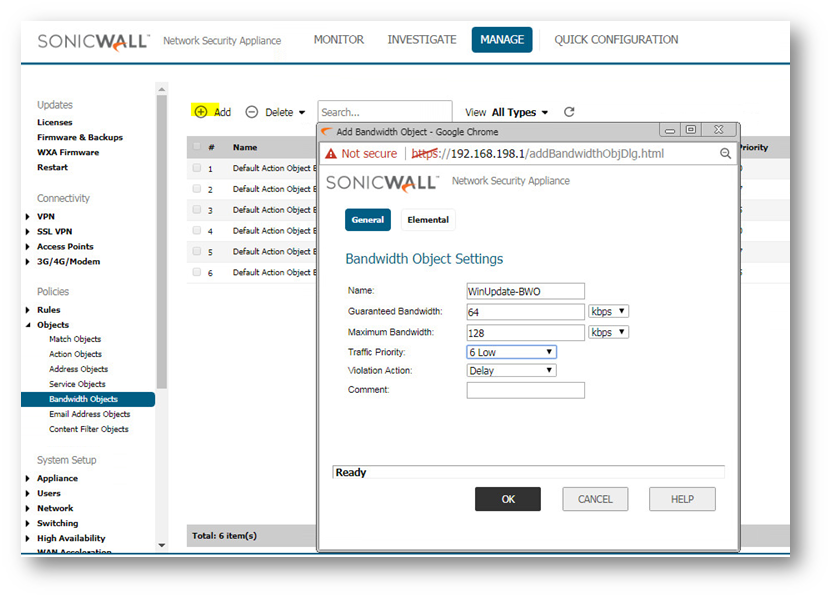The height and width of the screenshot is (599, 832).
Task: Open the Violation Action dropdown
Action: (x=511, y=371)
